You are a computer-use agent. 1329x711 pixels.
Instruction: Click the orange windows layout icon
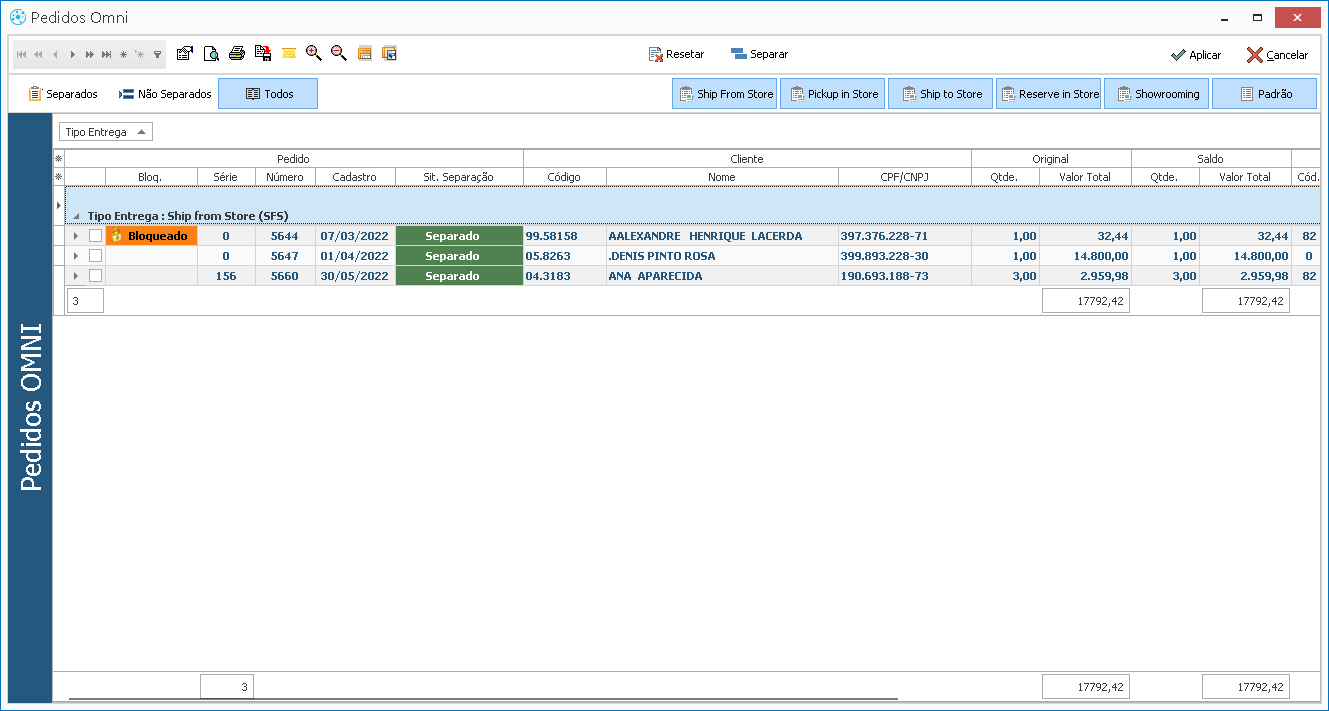point(390,53)
